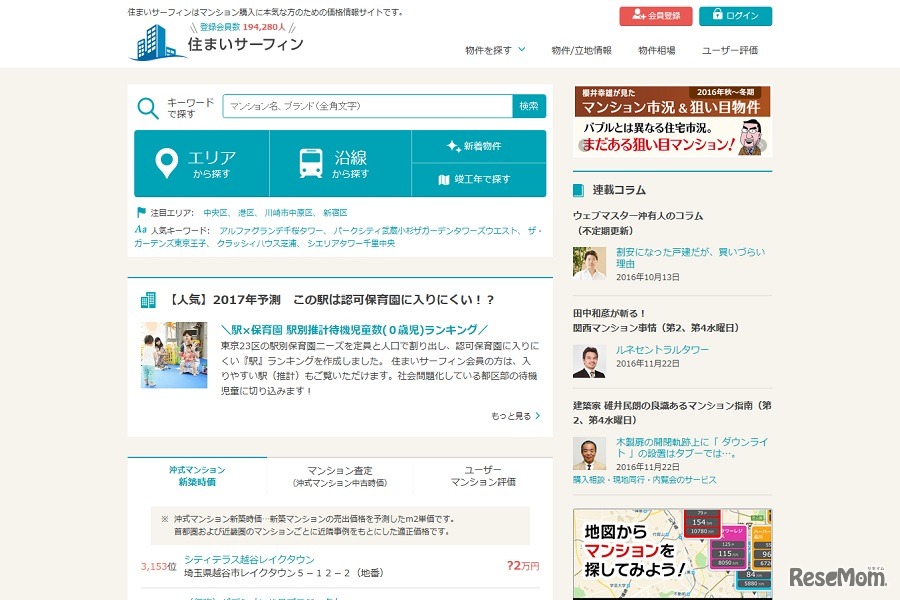Go to ユーザー評価 in navigation
Viewport: 900px width, 600px height.
point(730,50)
